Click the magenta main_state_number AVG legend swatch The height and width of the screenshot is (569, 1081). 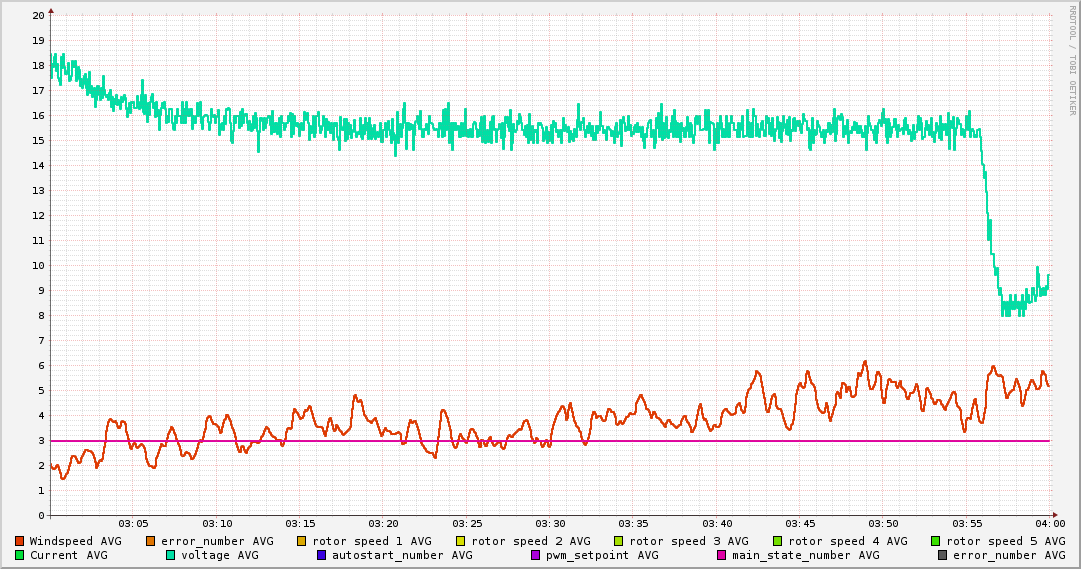(x=722, y=555)
